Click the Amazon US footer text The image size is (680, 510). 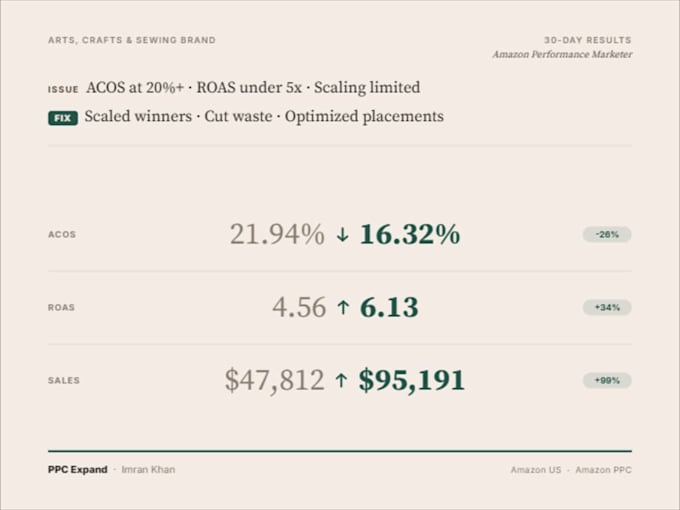pyautogui.click(x=536, y=470)
